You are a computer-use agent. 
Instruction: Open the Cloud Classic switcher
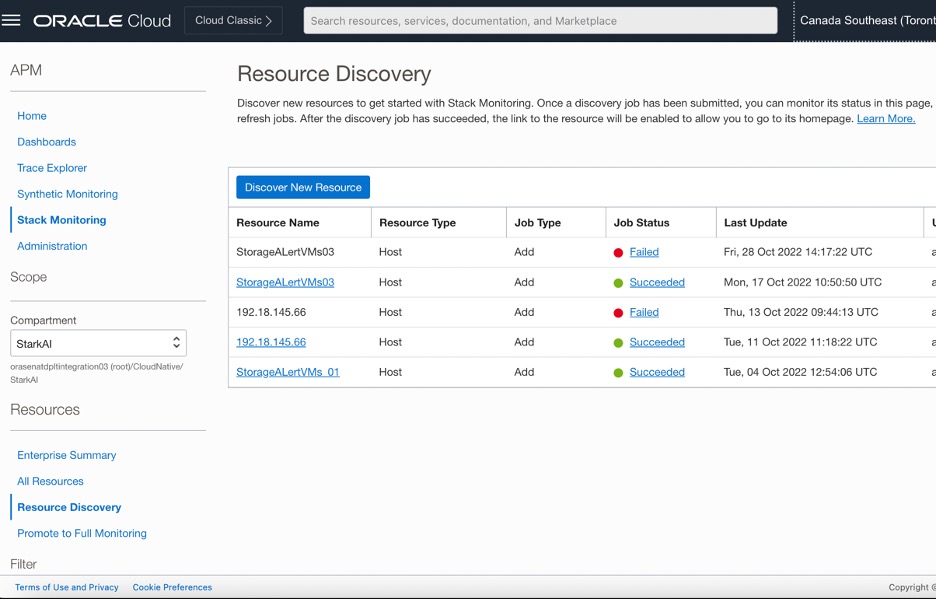point(233,19)
